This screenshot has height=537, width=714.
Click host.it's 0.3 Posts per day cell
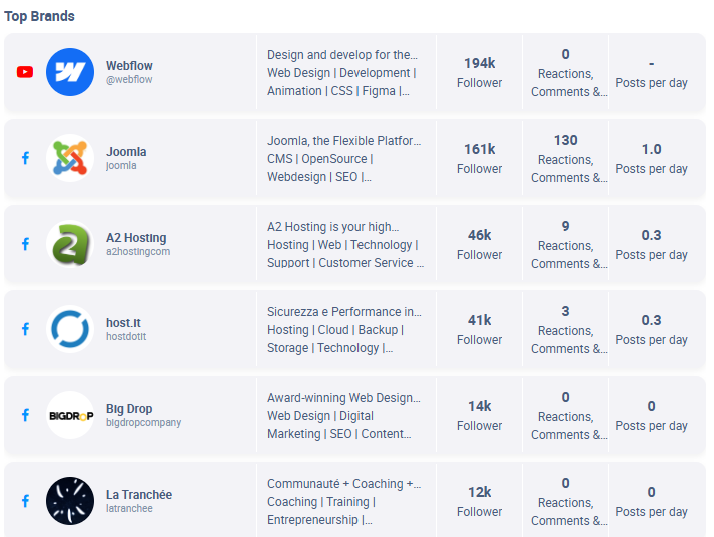(651, 329)
